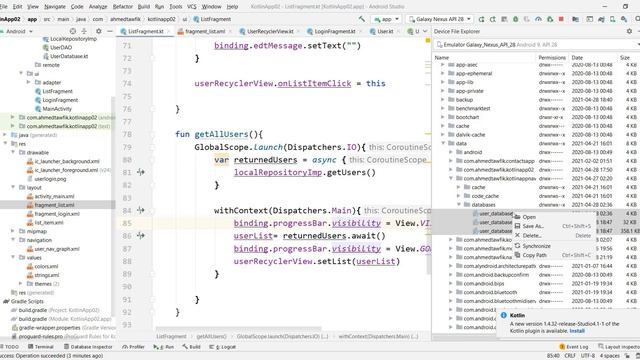The height and width of the screenshot is (360, 640).
Task: Click the gutter suspend icon on line 84
Action: [x=141, y=210]
